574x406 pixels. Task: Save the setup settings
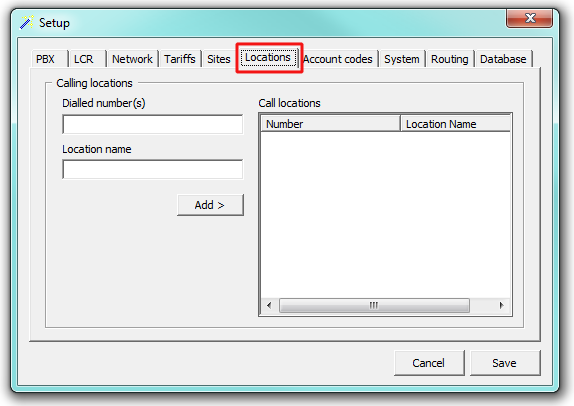click(505, 363)
